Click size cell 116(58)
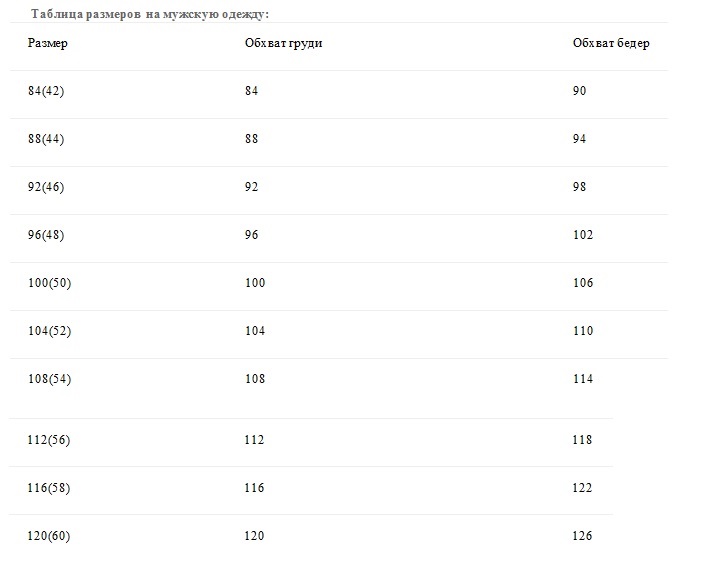Image resolution: width=701 pixels, height=565 pixels. [49, 488]
